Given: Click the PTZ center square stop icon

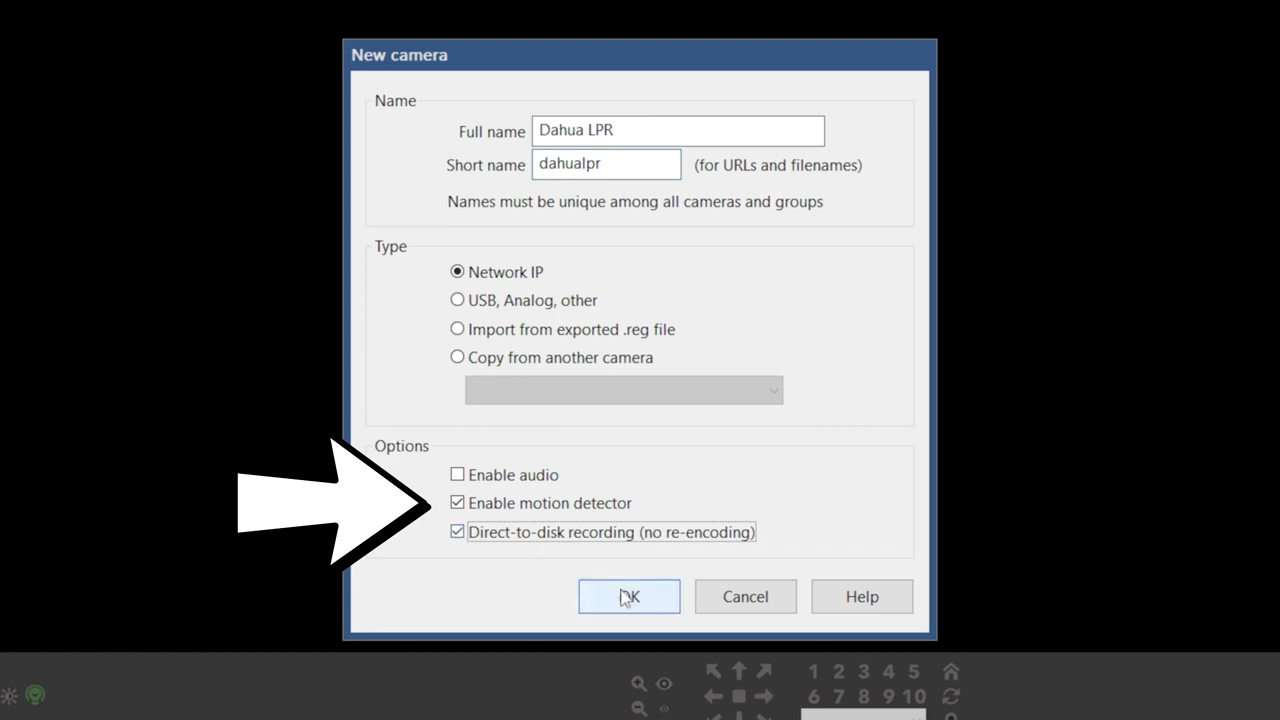Looking at the screenshot, I should (x=739, y=697).
